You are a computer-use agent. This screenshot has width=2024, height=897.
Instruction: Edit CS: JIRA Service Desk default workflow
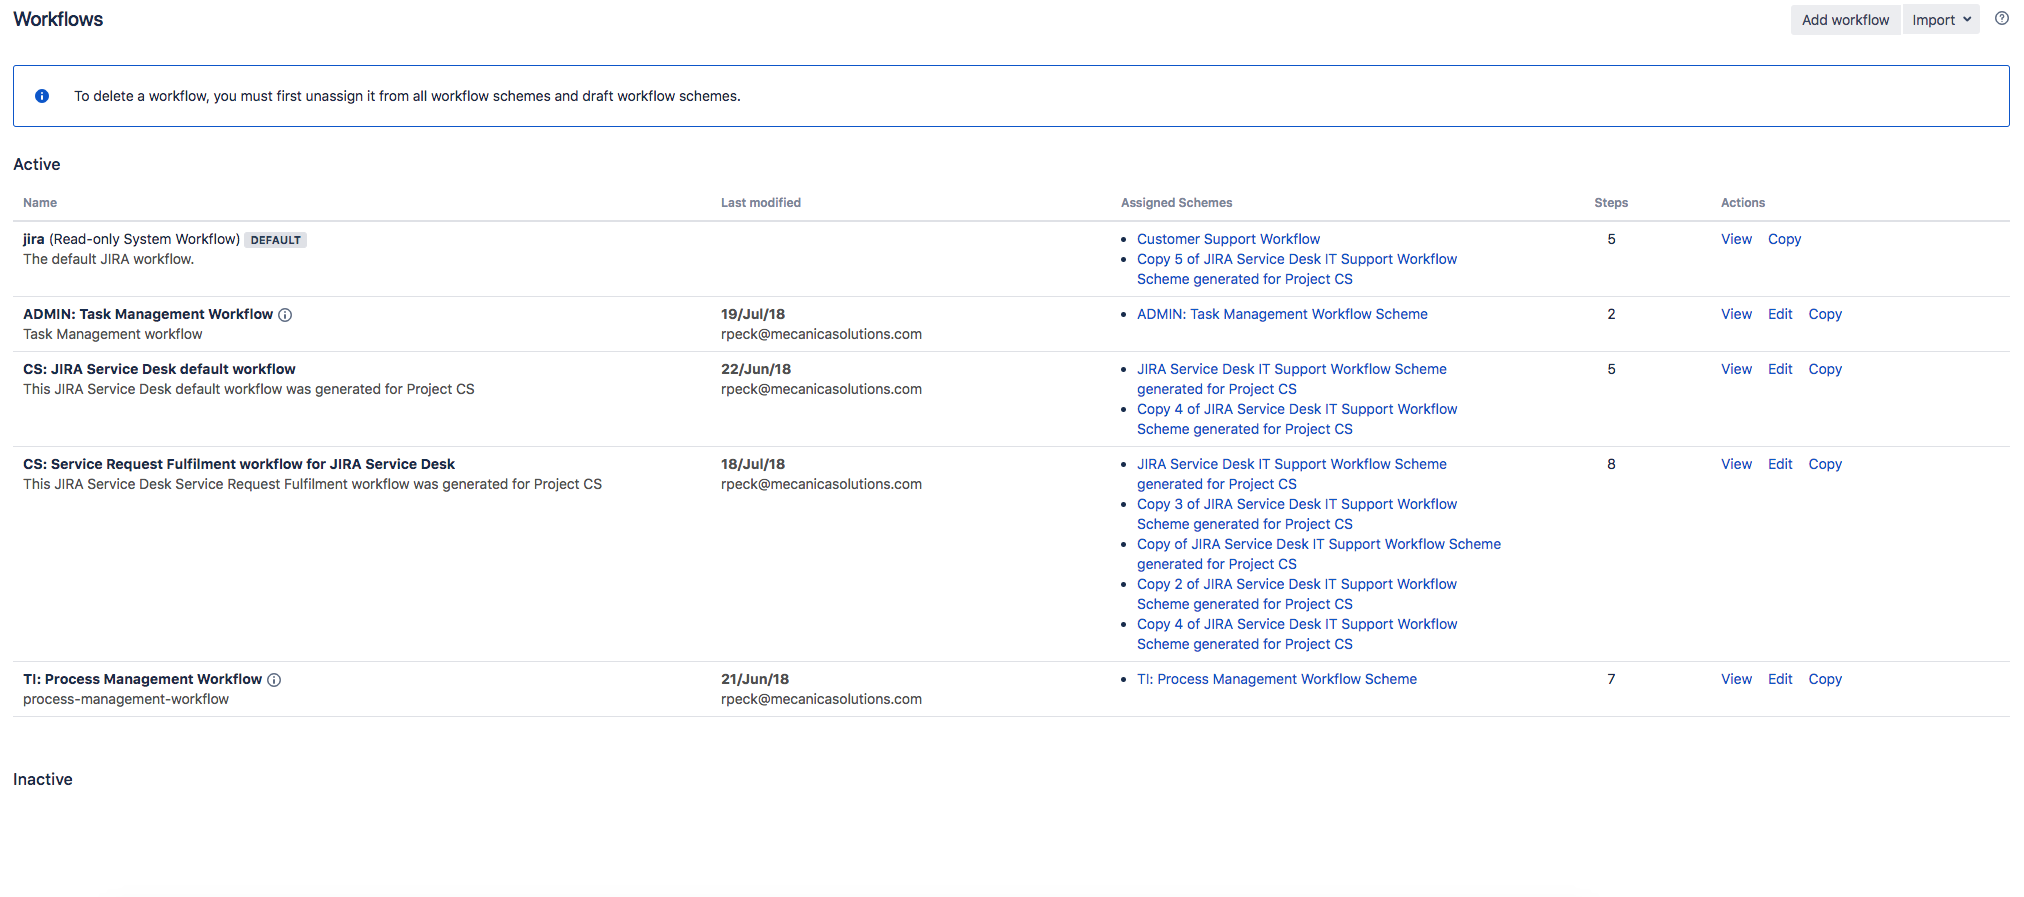point(1780,369)
